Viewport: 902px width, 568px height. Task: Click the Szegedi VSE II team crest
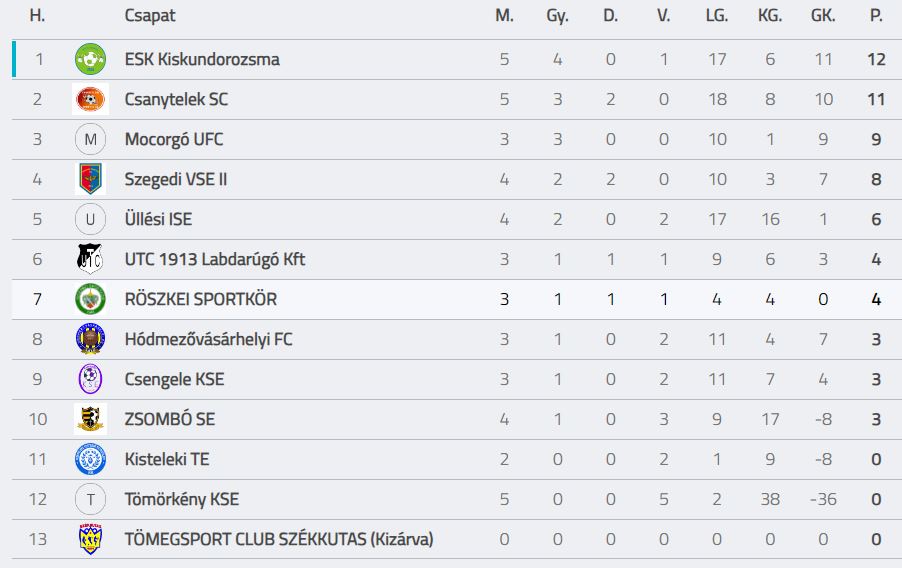coord(91,180)
